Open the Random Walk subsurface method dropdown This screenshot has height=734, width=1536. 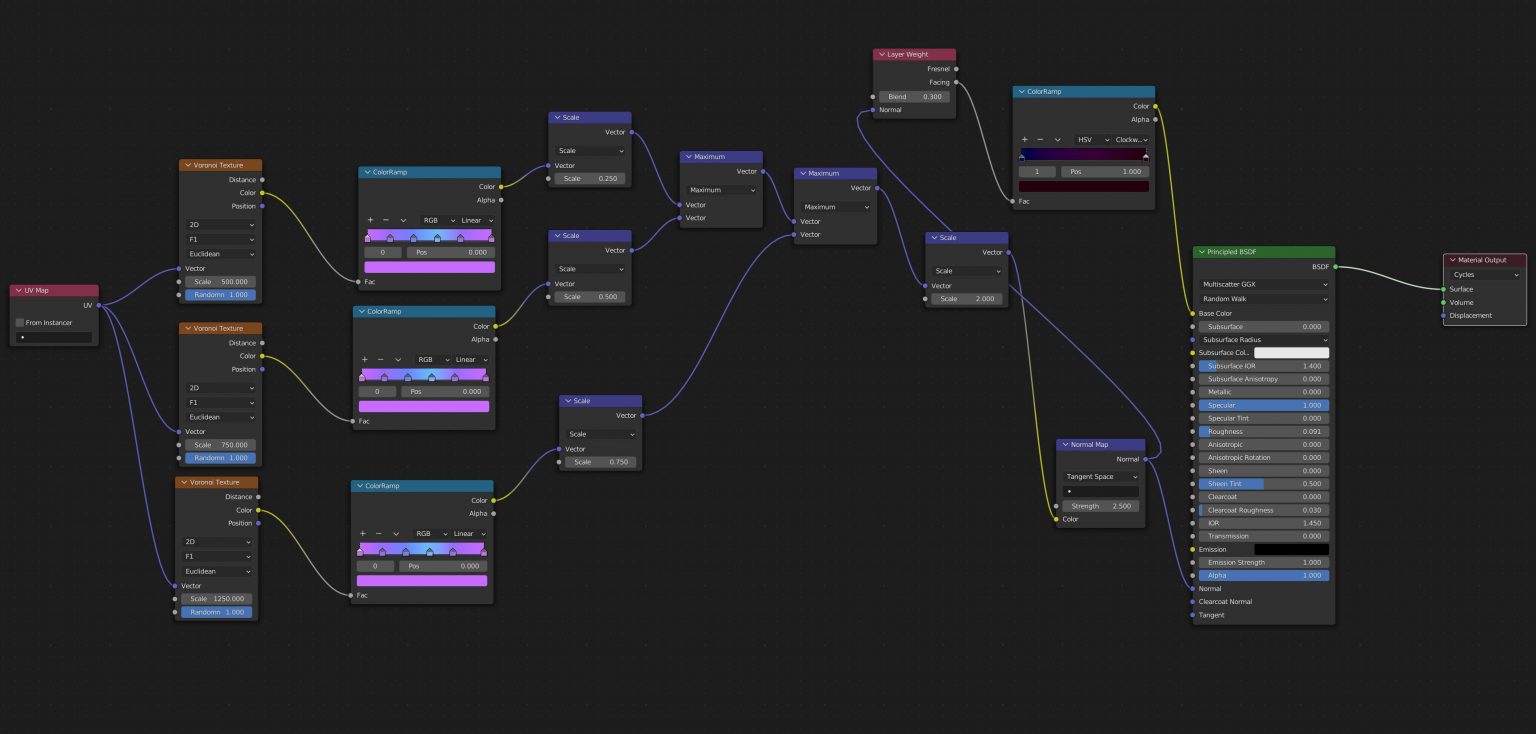point(1264,299)
